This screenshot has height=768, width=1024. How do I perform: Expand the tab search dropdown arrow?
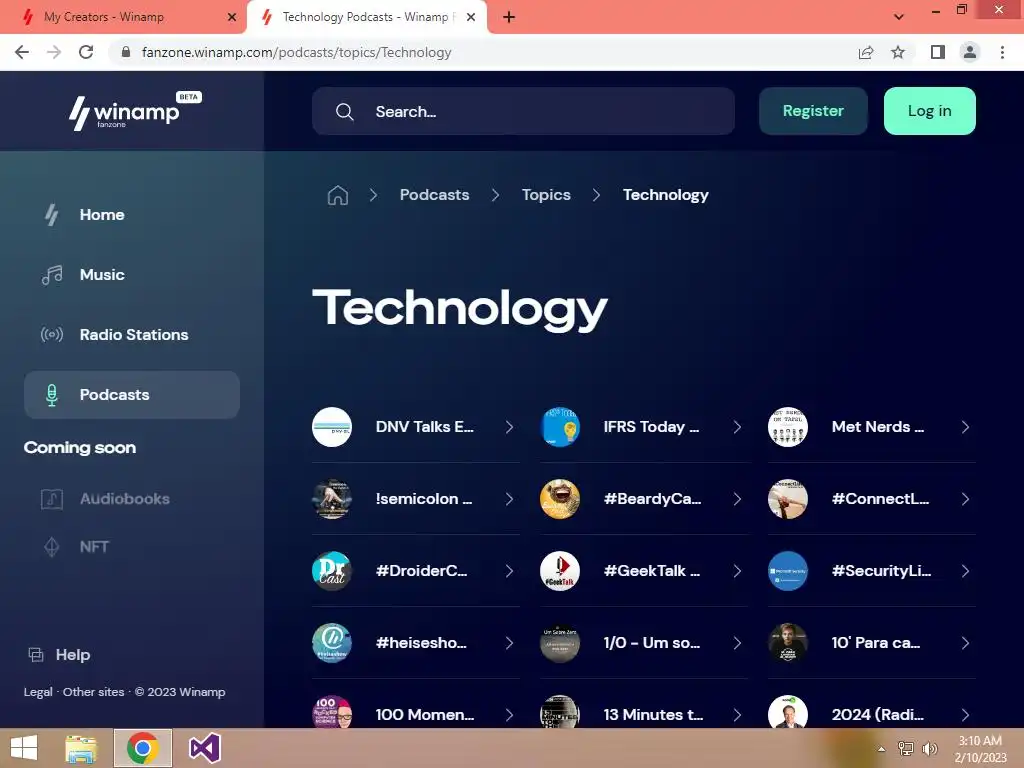[x=899, y=17]
